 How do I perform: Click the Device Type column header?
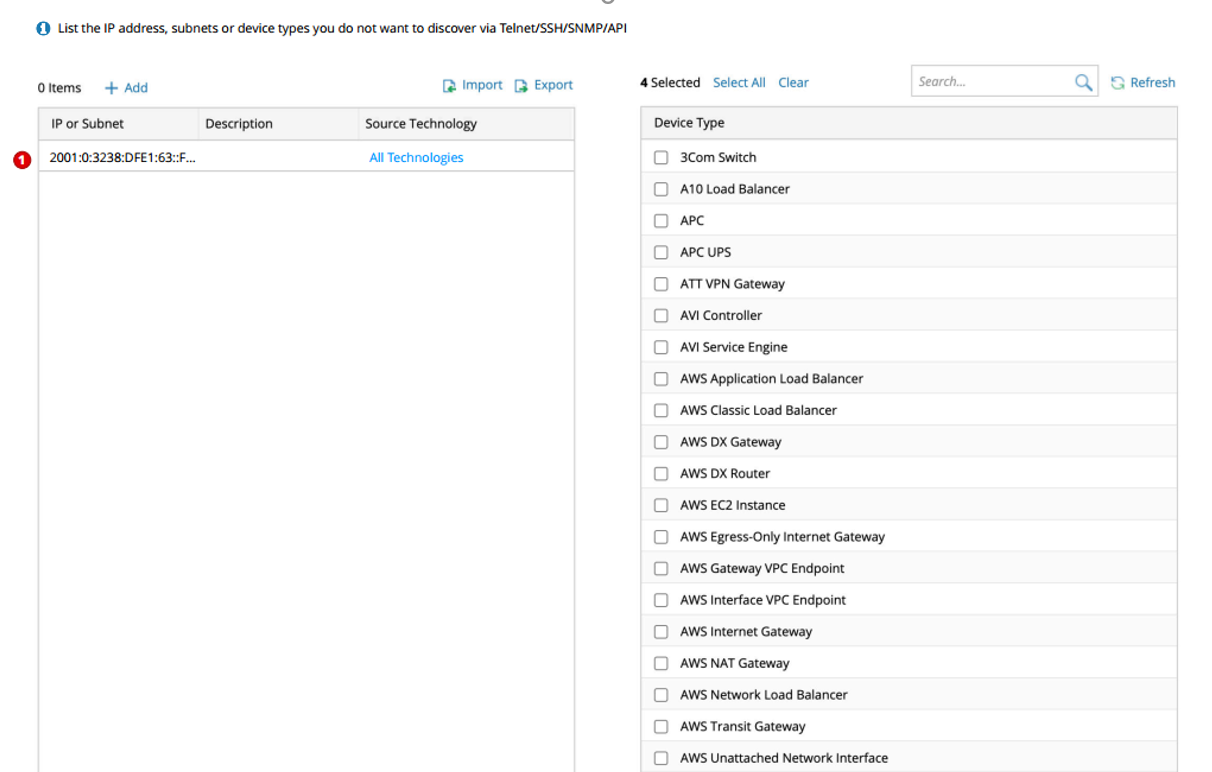[x=909, y=123]
